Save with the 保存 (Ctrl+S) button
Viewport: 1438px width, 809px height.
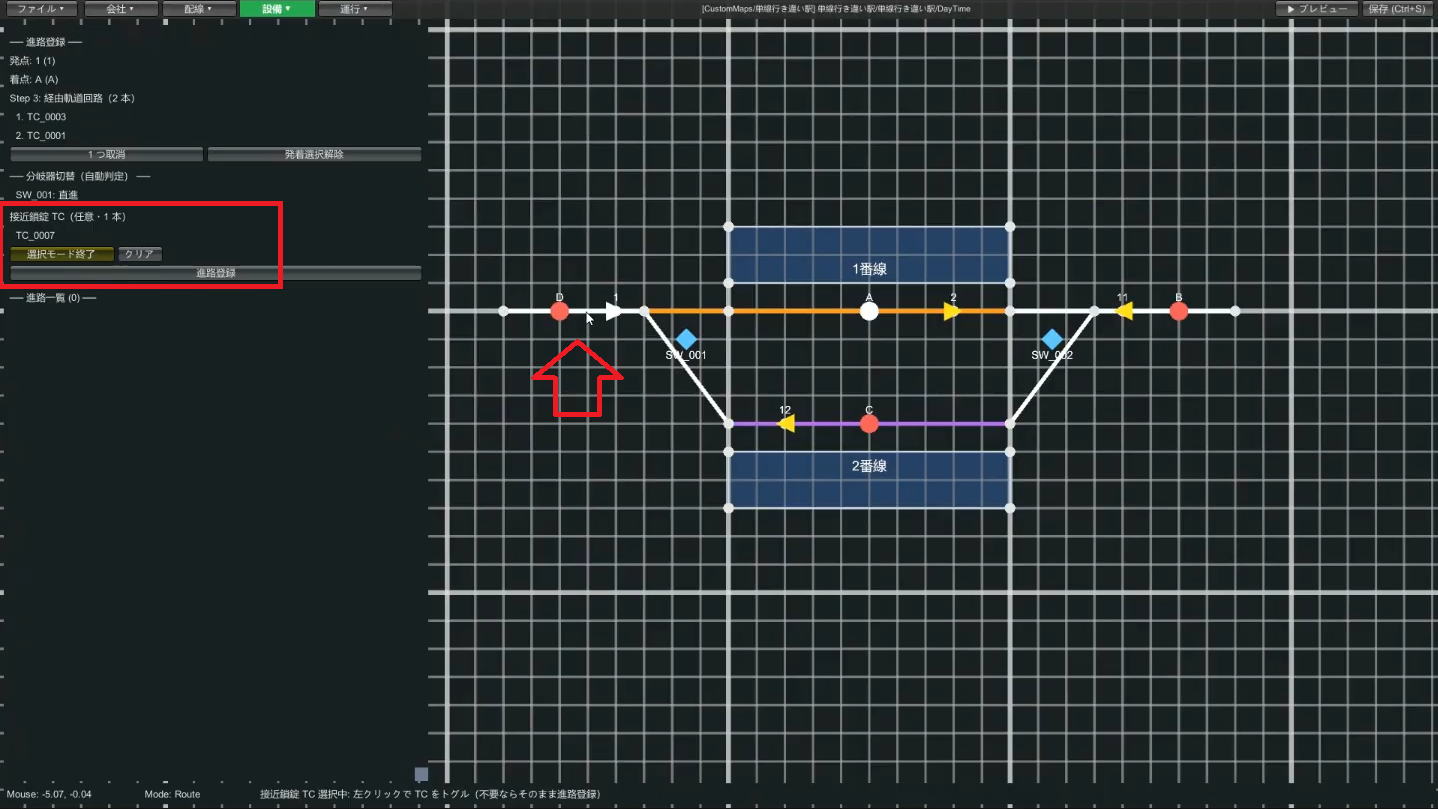coord(1398,9)
